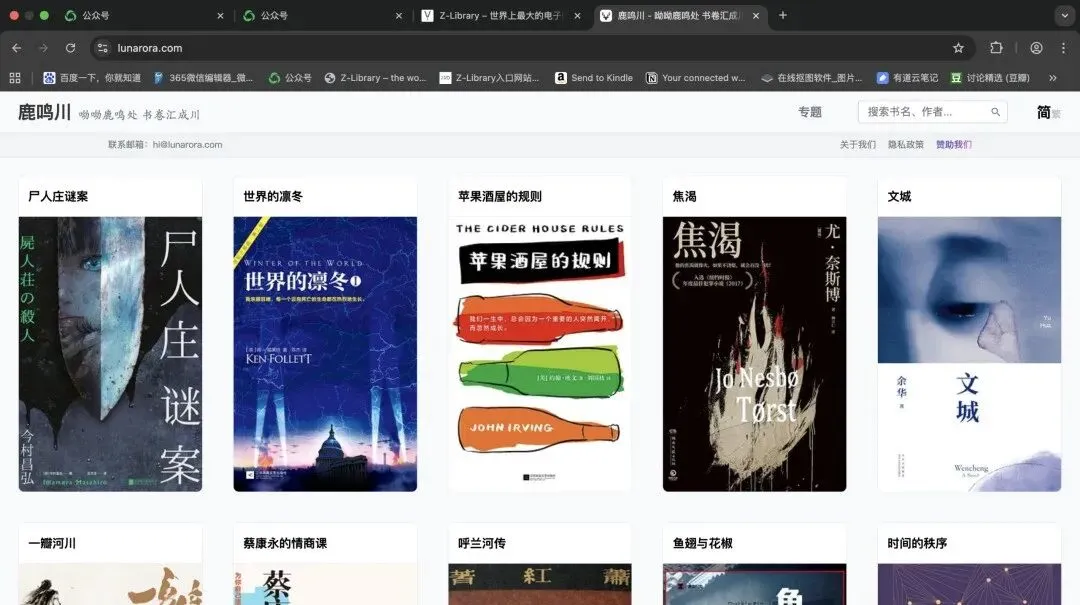Screen dimensions: 1080x605
Task: Close the Z-Library tab
Action: click(x=577, y=15)
